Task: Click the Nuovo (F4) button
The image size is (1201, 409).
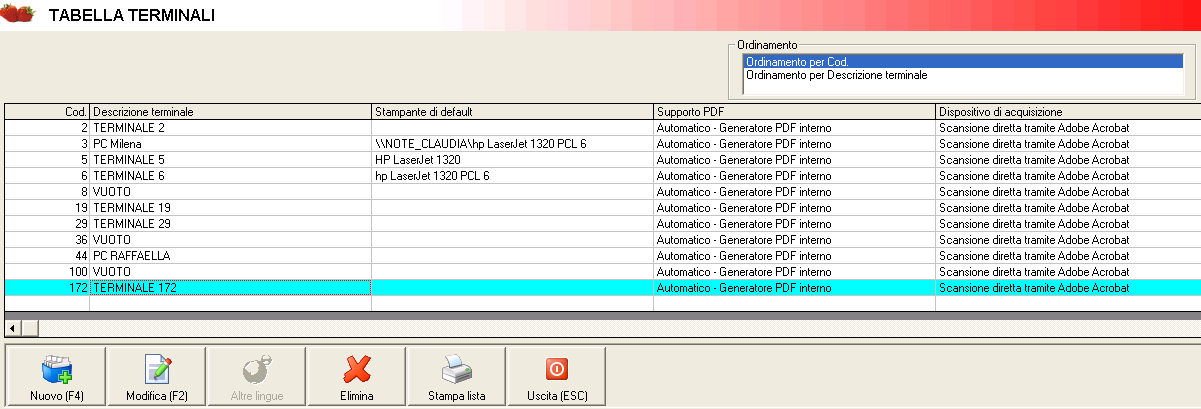Action: [56, 377]
